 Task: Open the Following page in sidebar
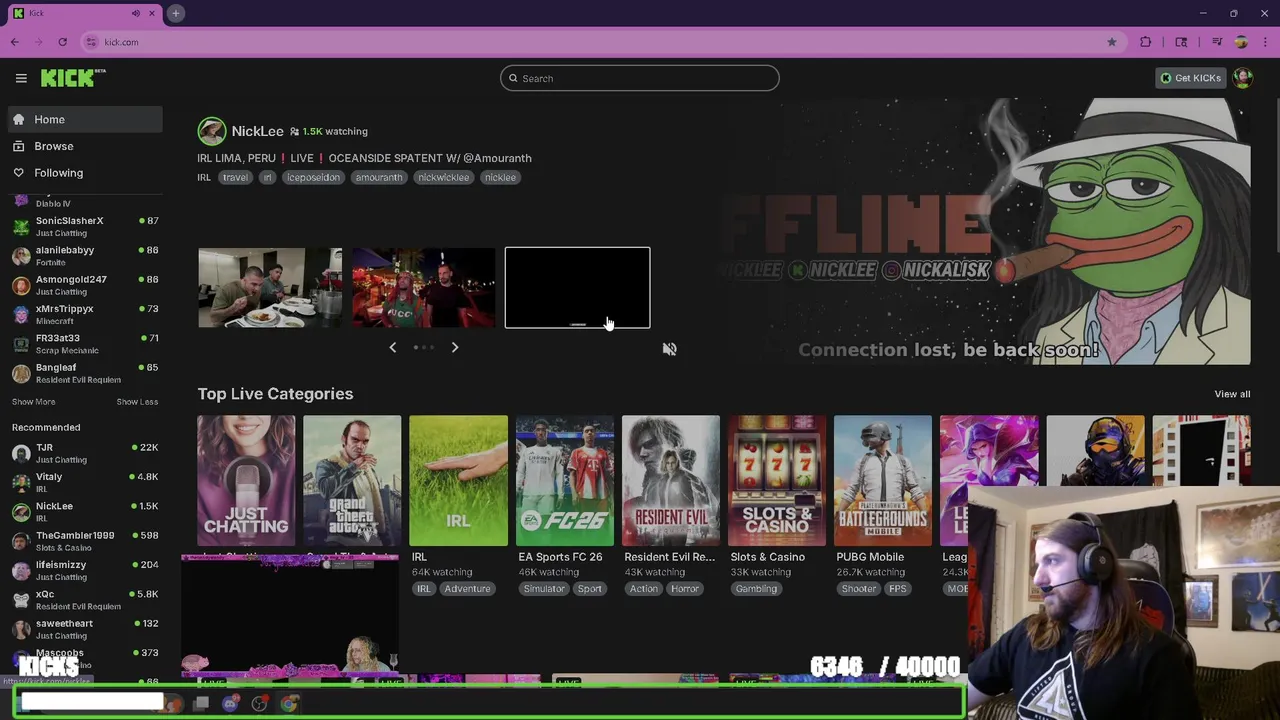tap(85, 173)
